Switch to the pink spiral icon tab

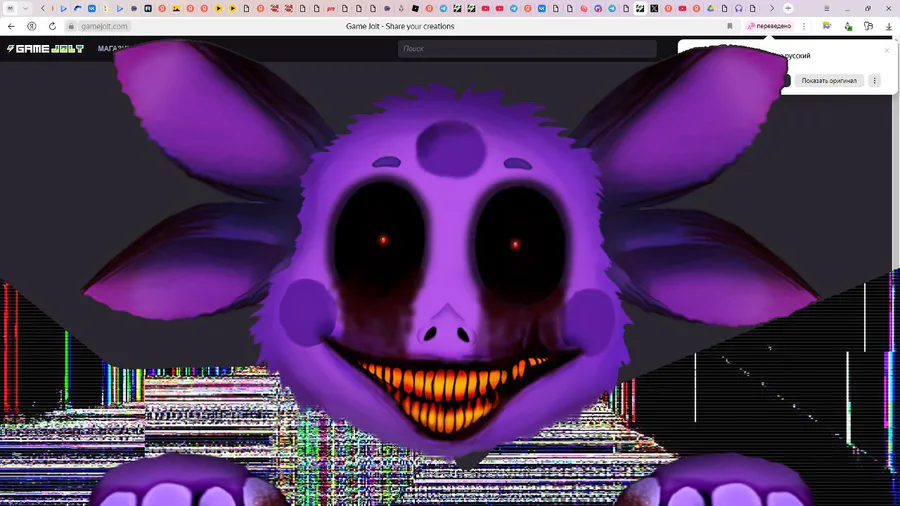click(x=584, y=9)
